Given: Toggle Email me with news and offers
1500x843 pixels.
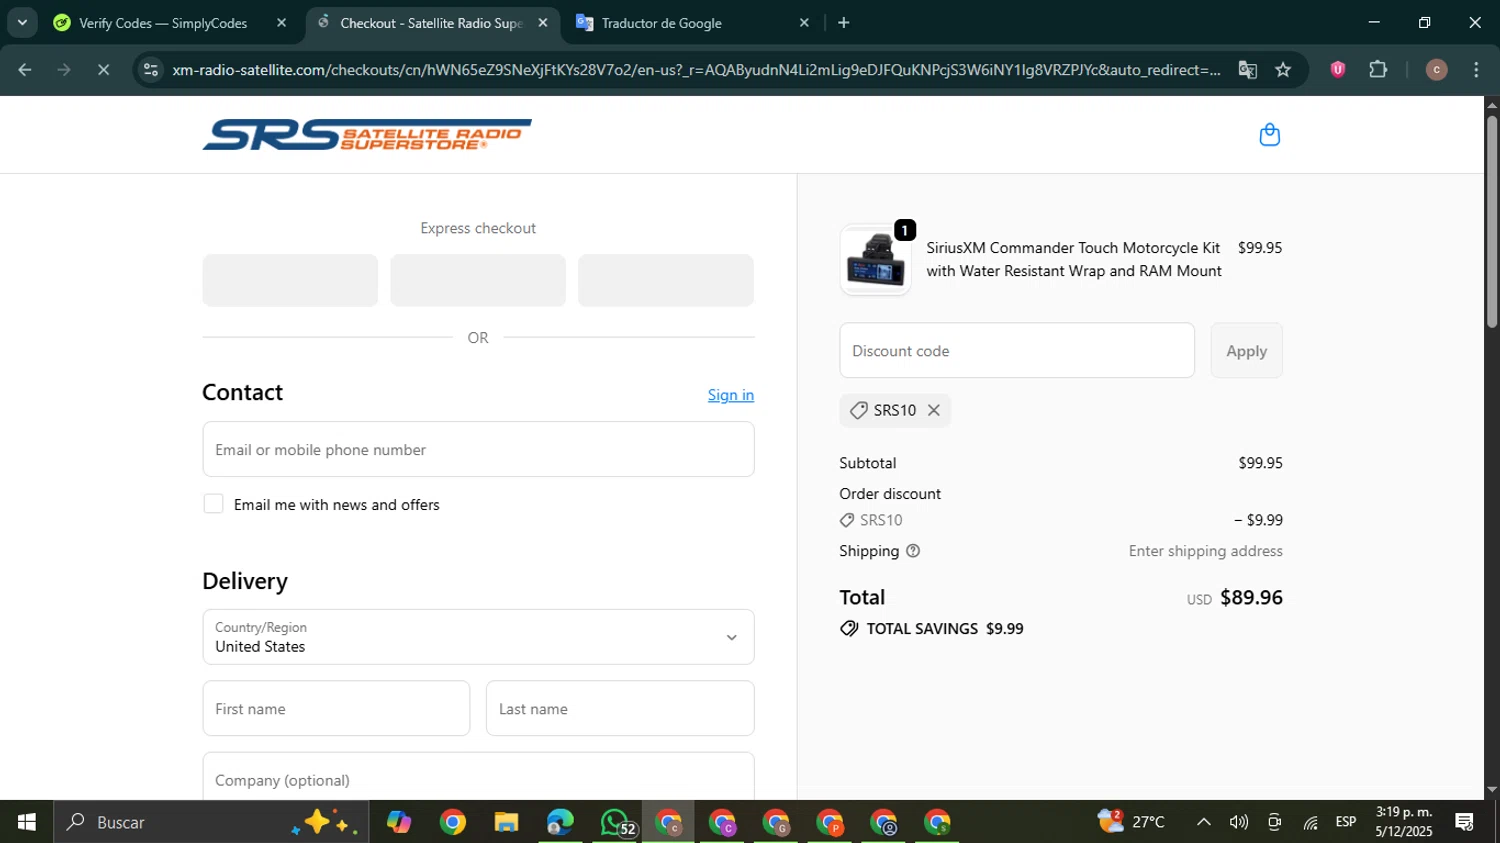Looking at the screenshot, I should click(213, 504).
